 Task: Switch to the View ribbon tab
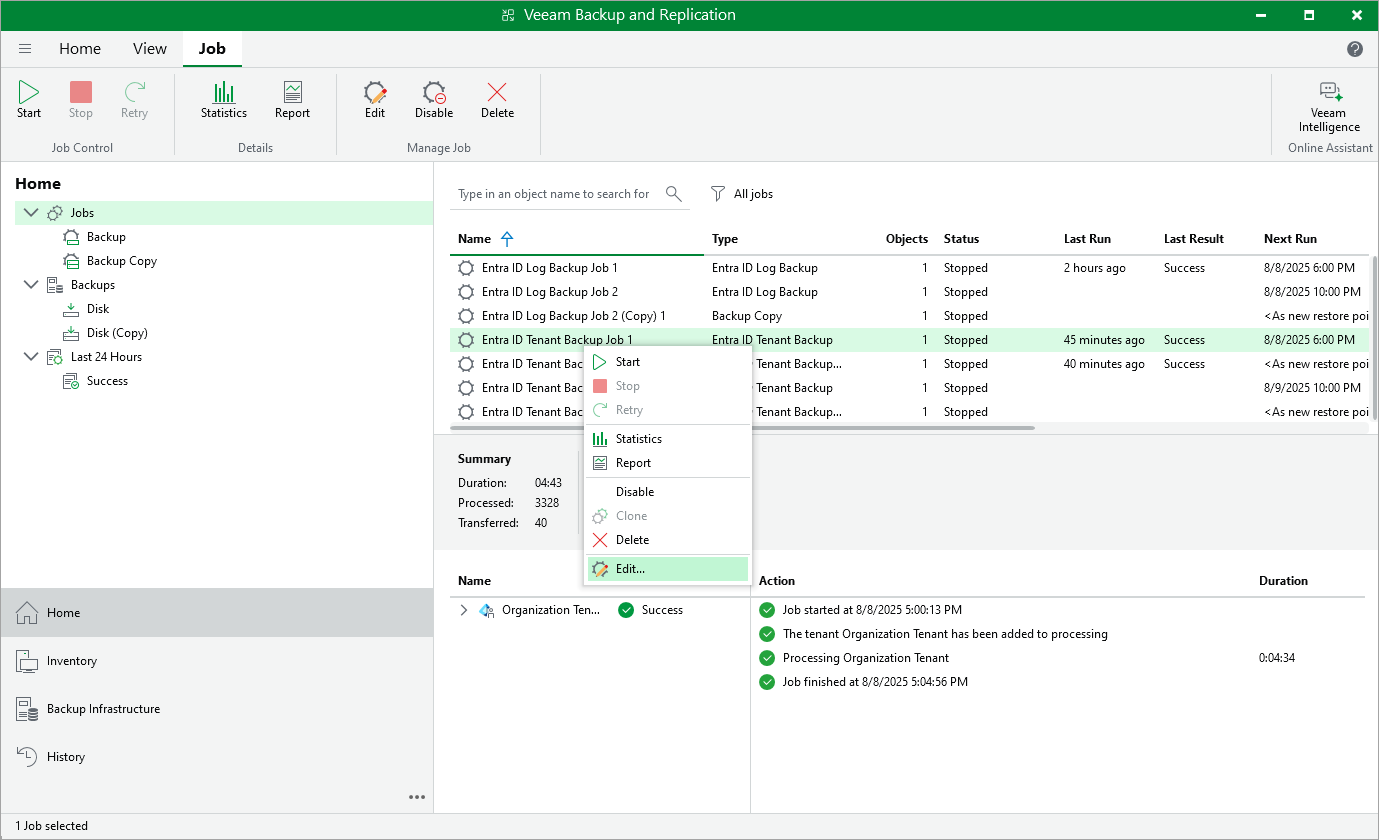tap(150, 49)
